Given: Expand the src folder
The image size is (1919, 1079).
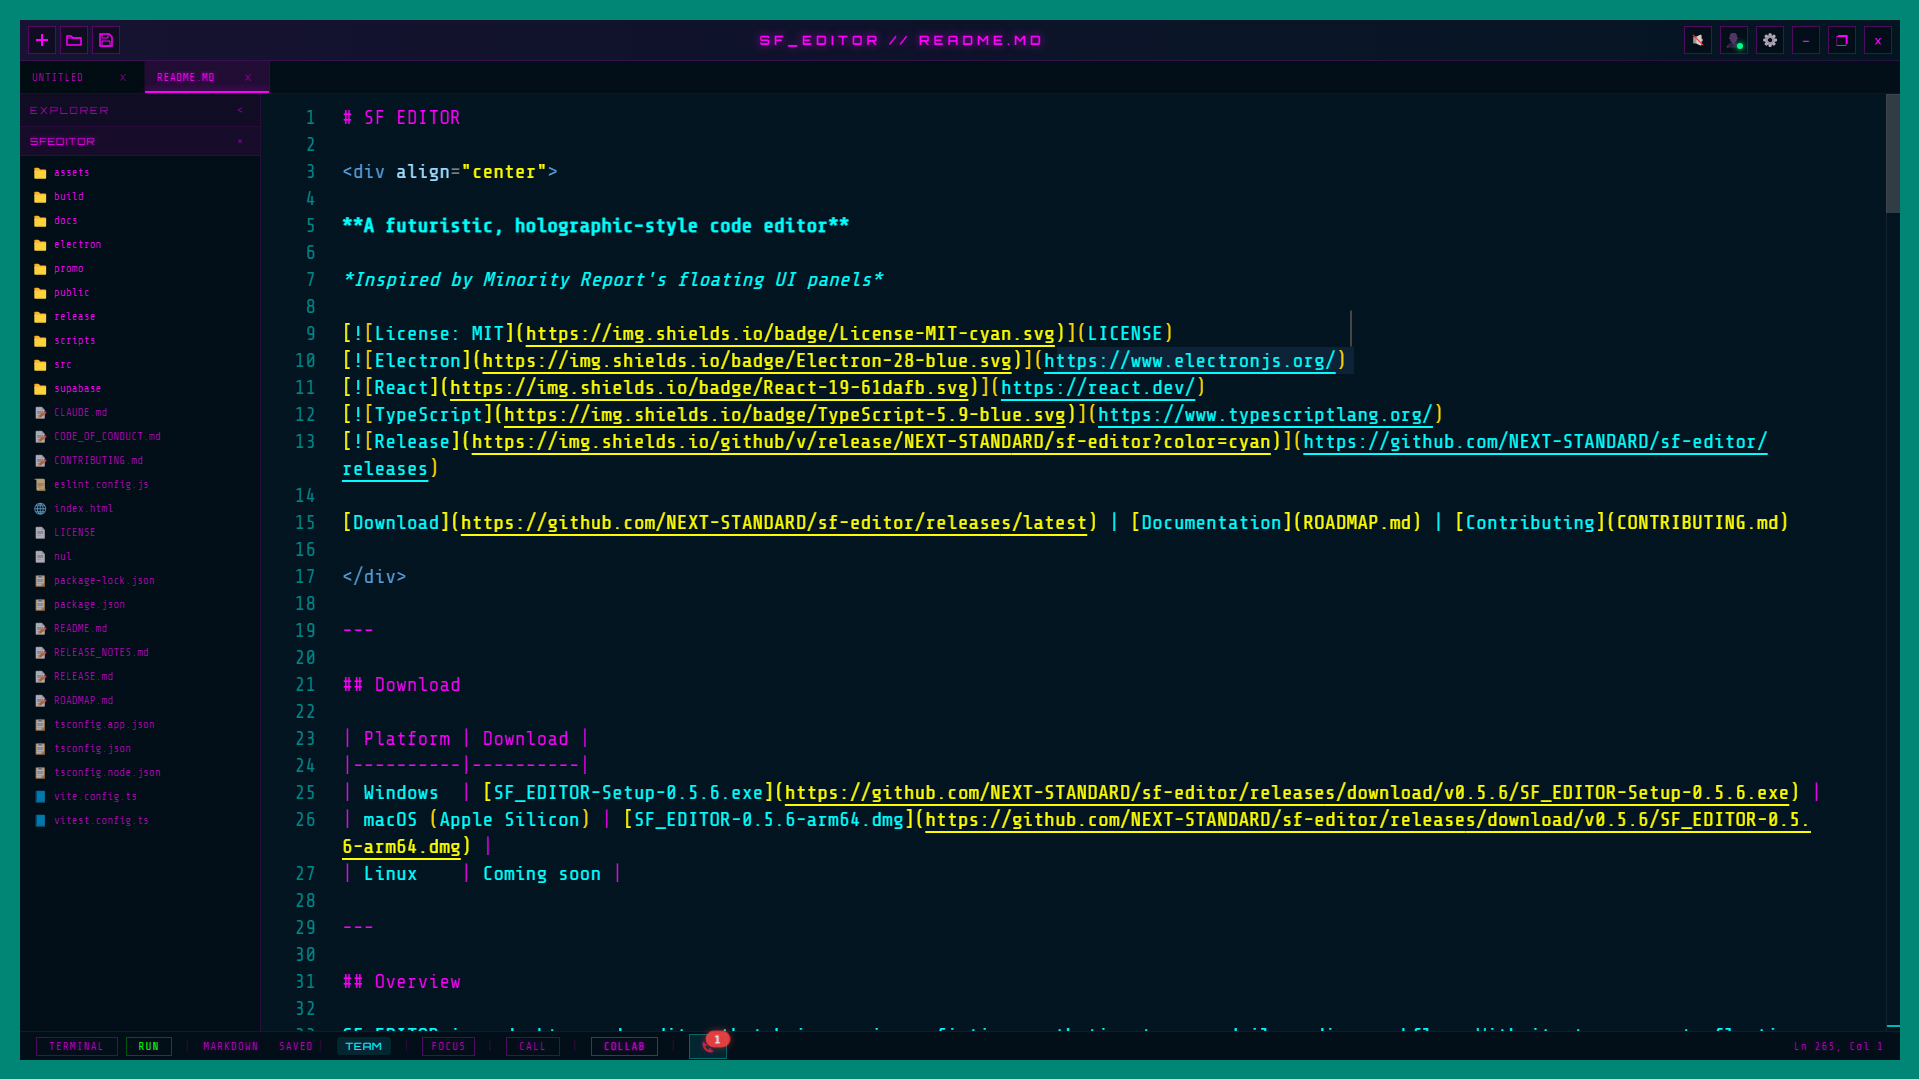Looking at the screenshot, I should coord(140,364).
